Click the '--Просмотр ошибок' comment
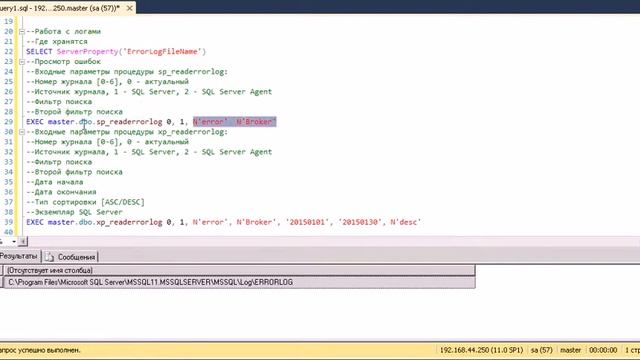 [63, 62]
